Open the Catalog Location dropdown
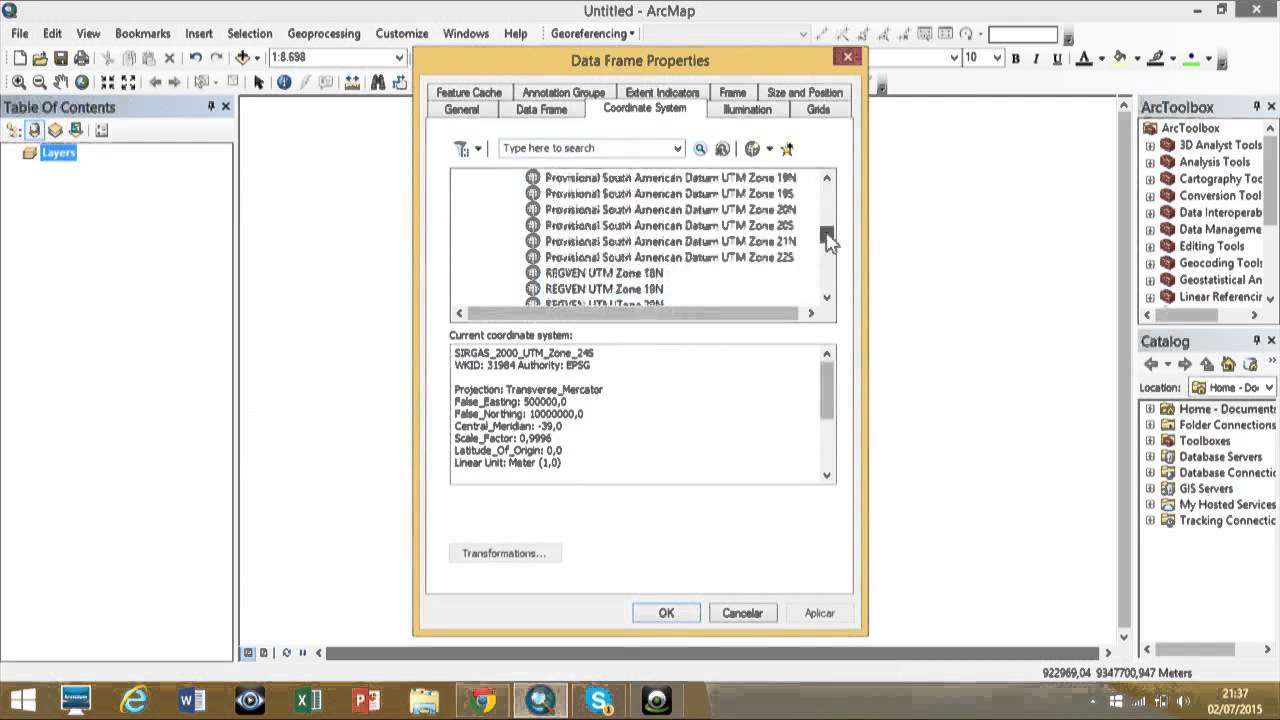This screenshot has height=720, width=1280. [1269, 388]
